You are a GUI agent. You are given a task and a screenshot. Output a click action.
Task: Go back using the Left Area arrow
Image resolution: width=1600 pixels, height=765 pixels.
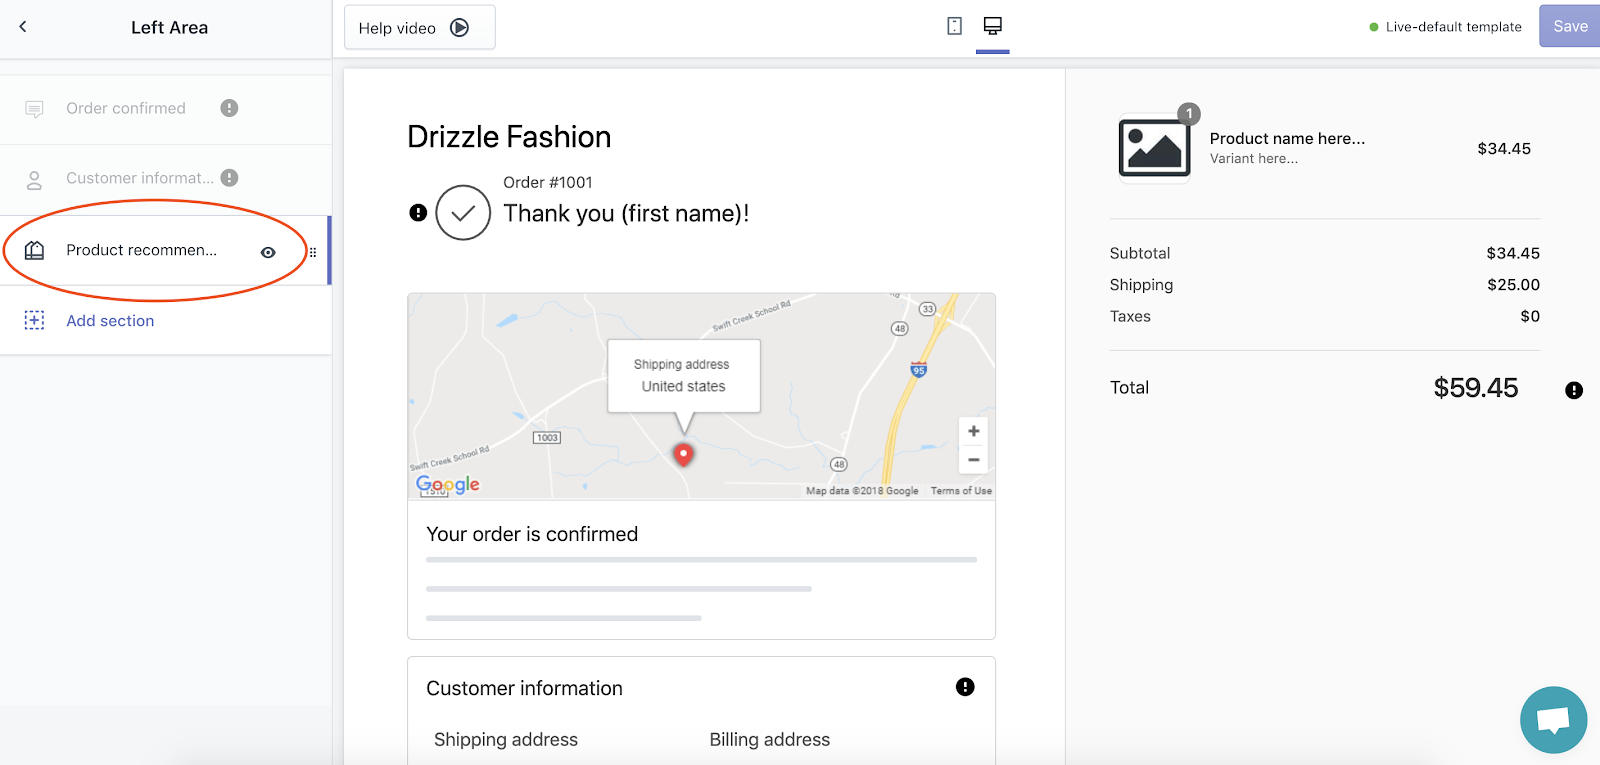[23, 27]
